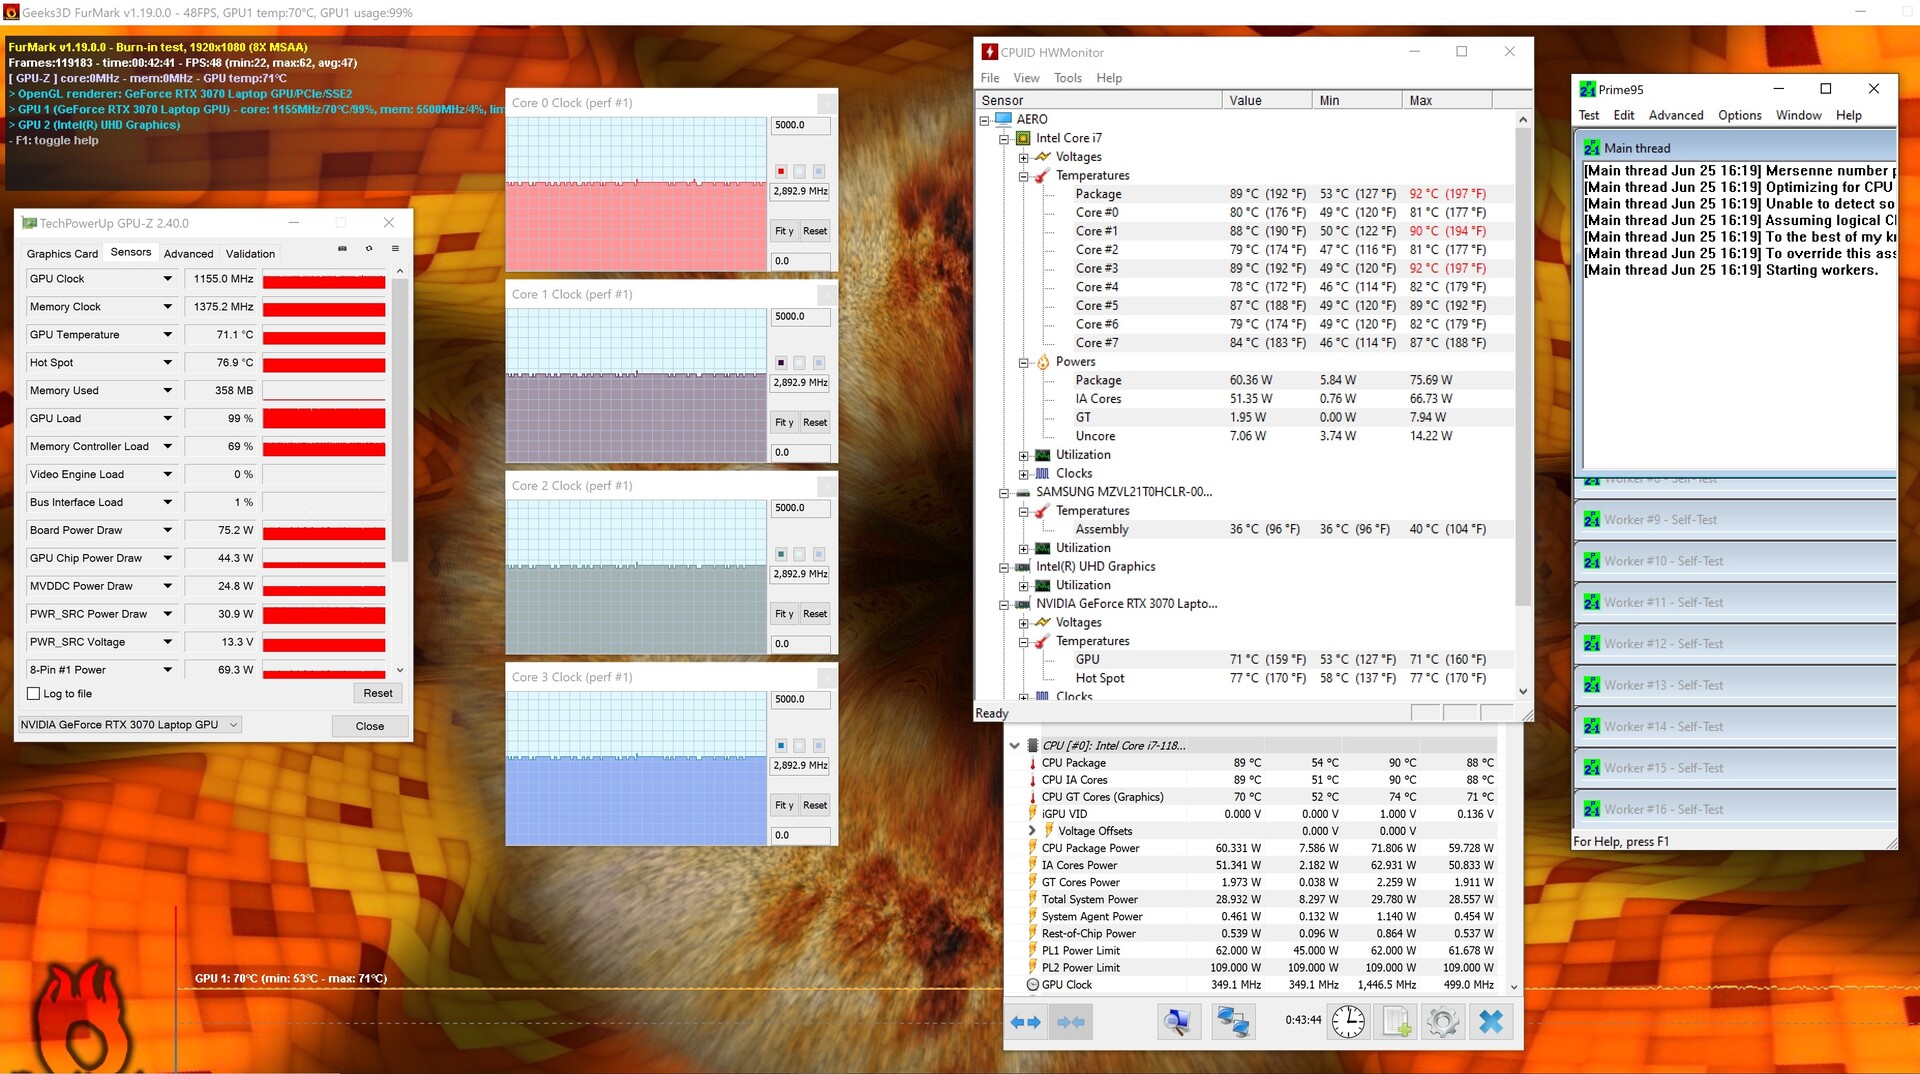
Task: Click the 5000.0 max field in Core 0 Clock
Action: point(800,126)
